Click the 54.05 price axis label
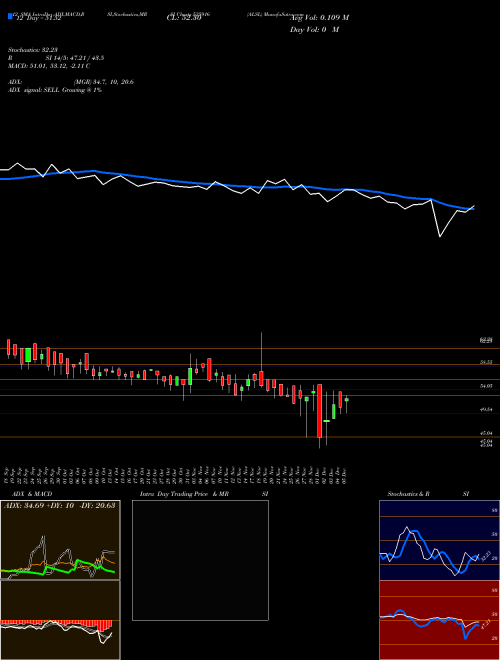 (x=487, y=386)
